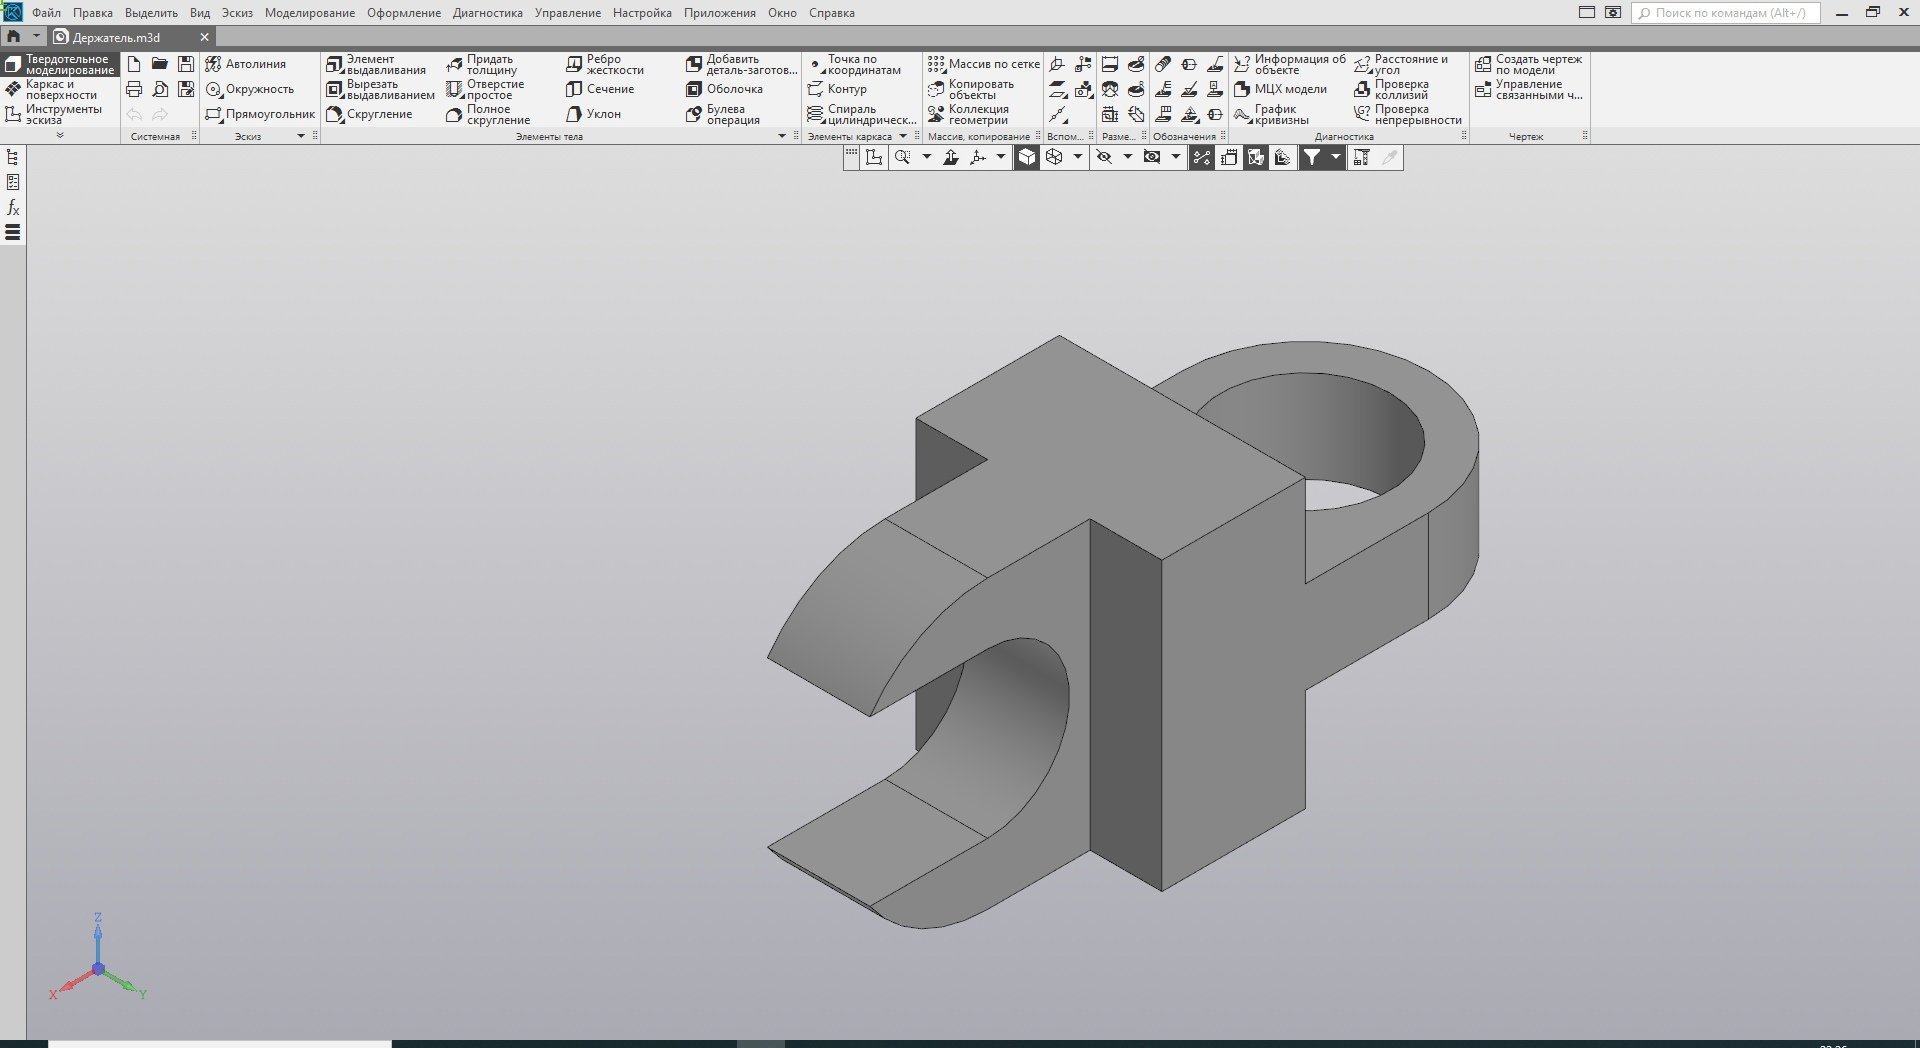Click the Print icon in the Системная panel
Image resolution: width=1920 pixels, height=1048 pixels.
coord(134,89)
